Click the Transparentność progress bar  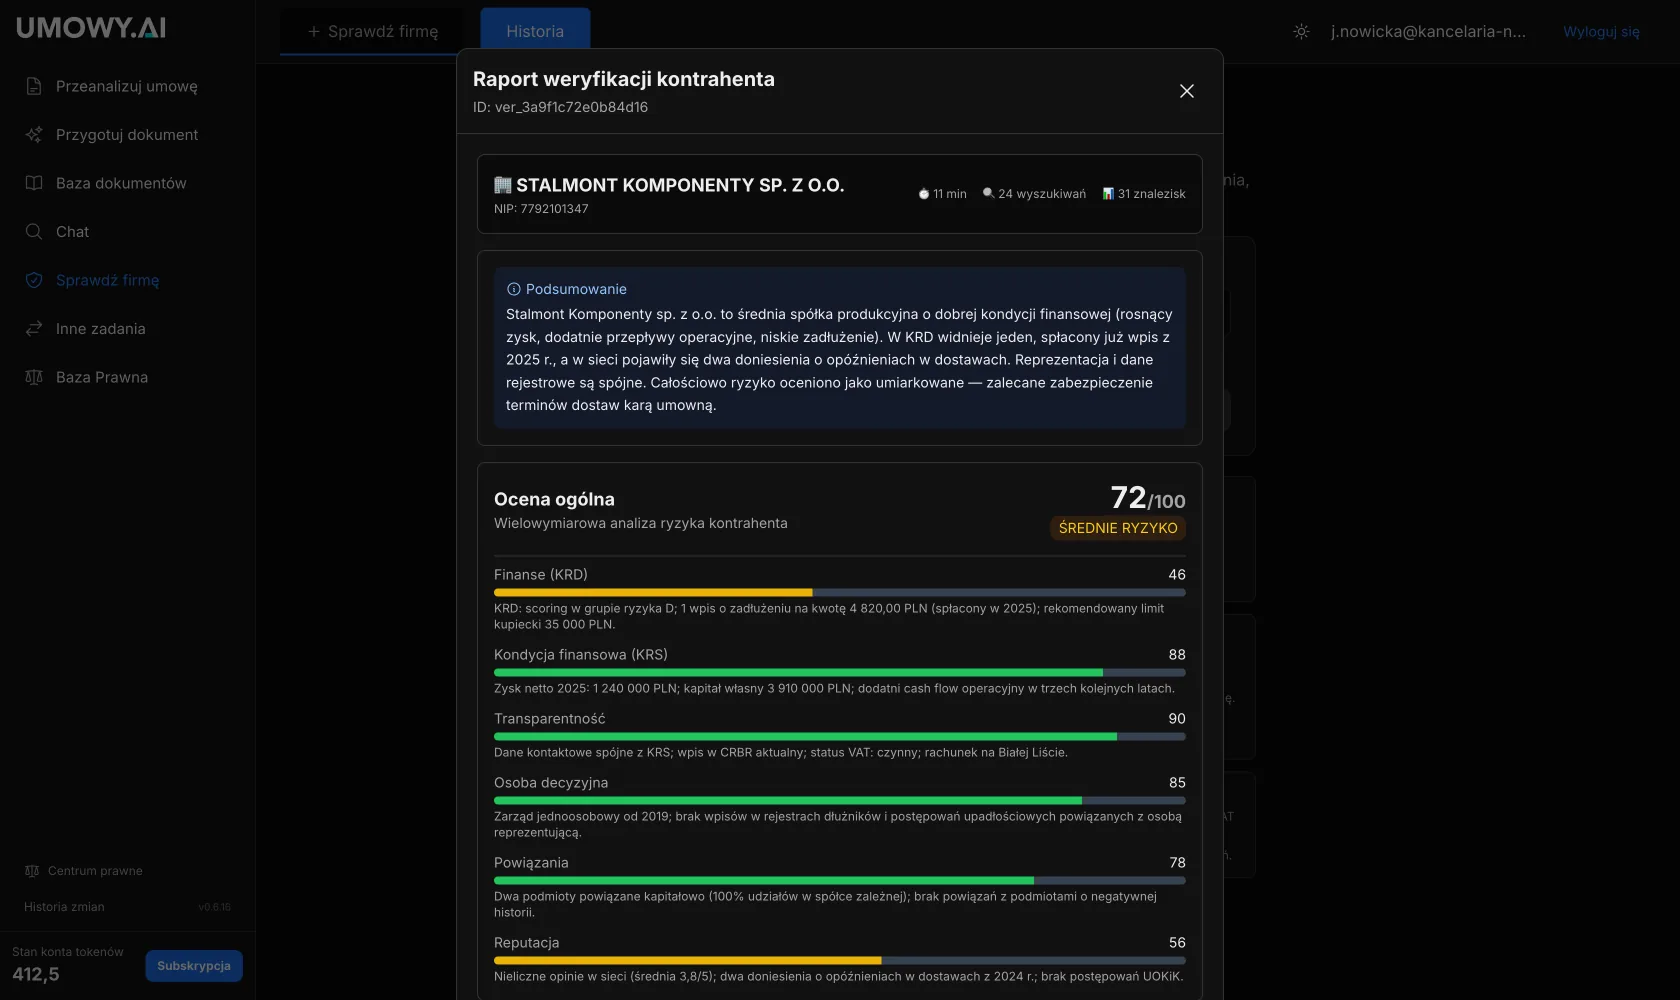point(840,737)
